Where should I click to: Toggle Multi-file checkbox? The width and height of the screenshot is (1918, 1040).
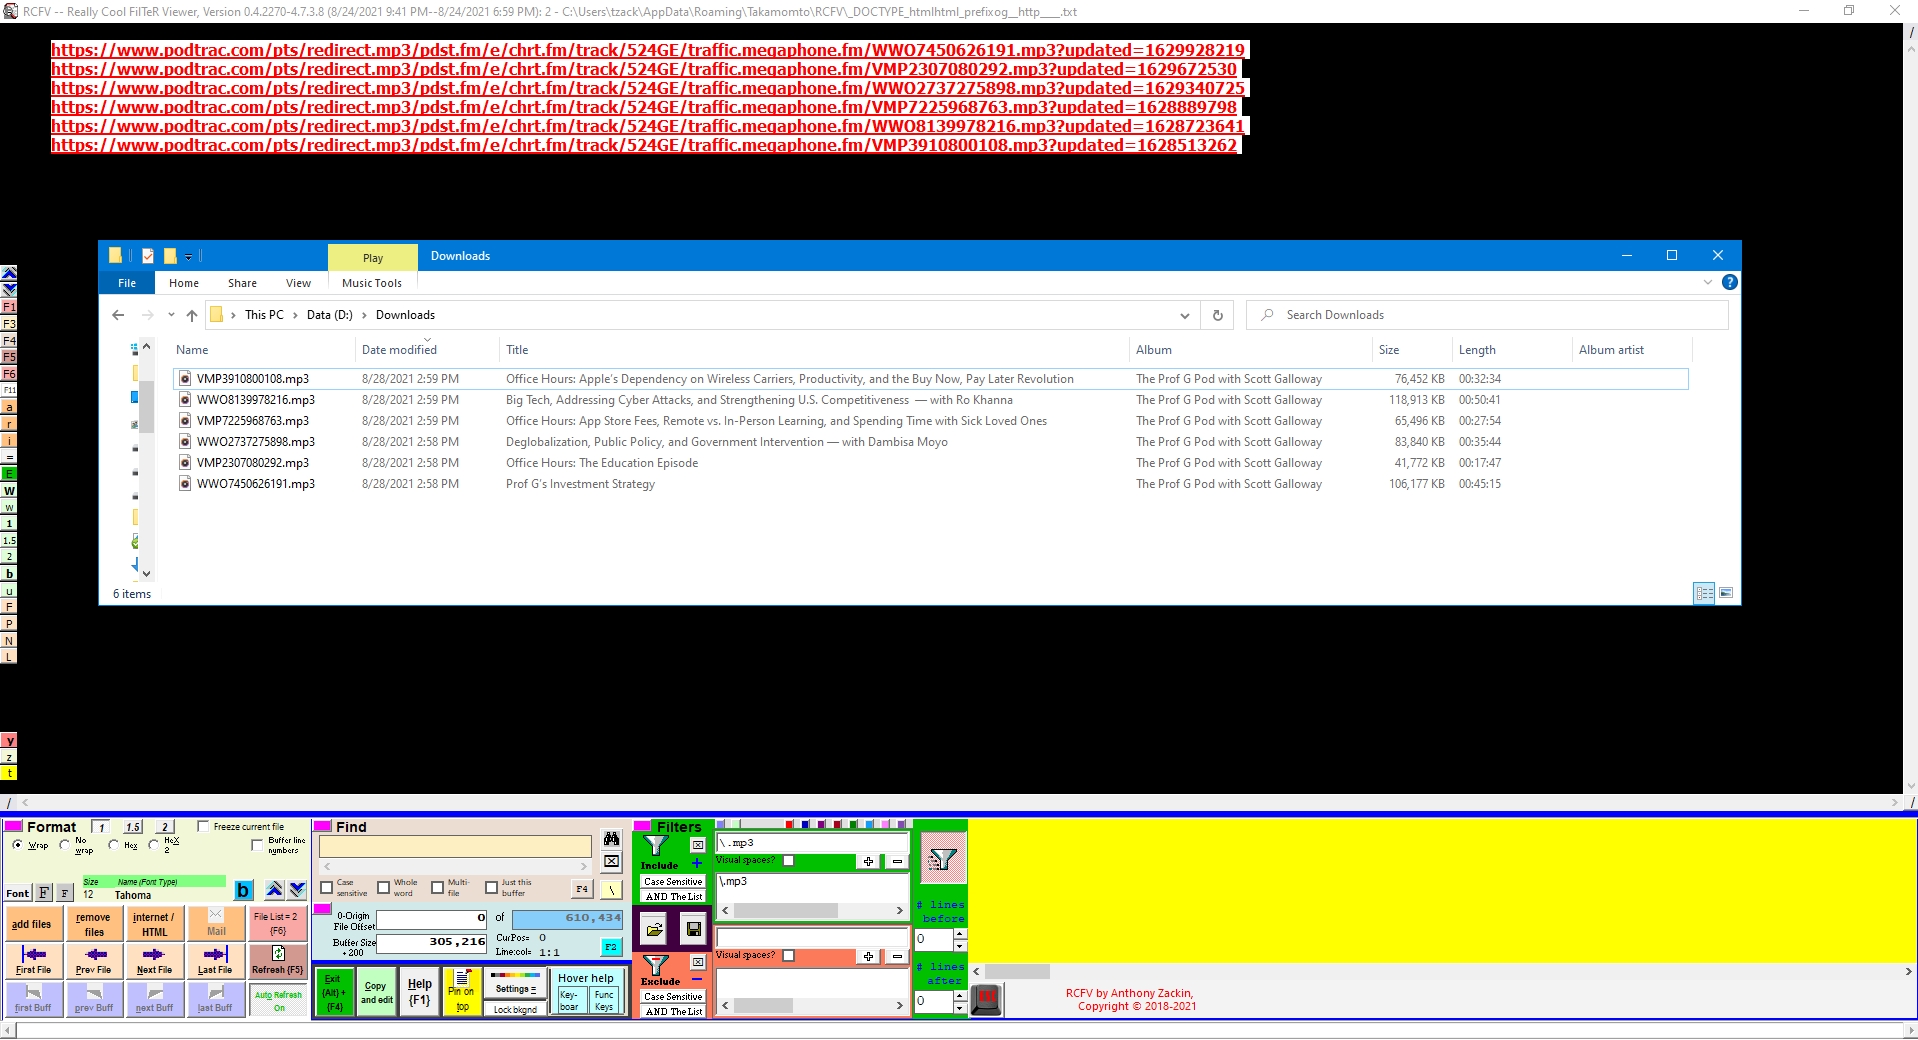437,888
